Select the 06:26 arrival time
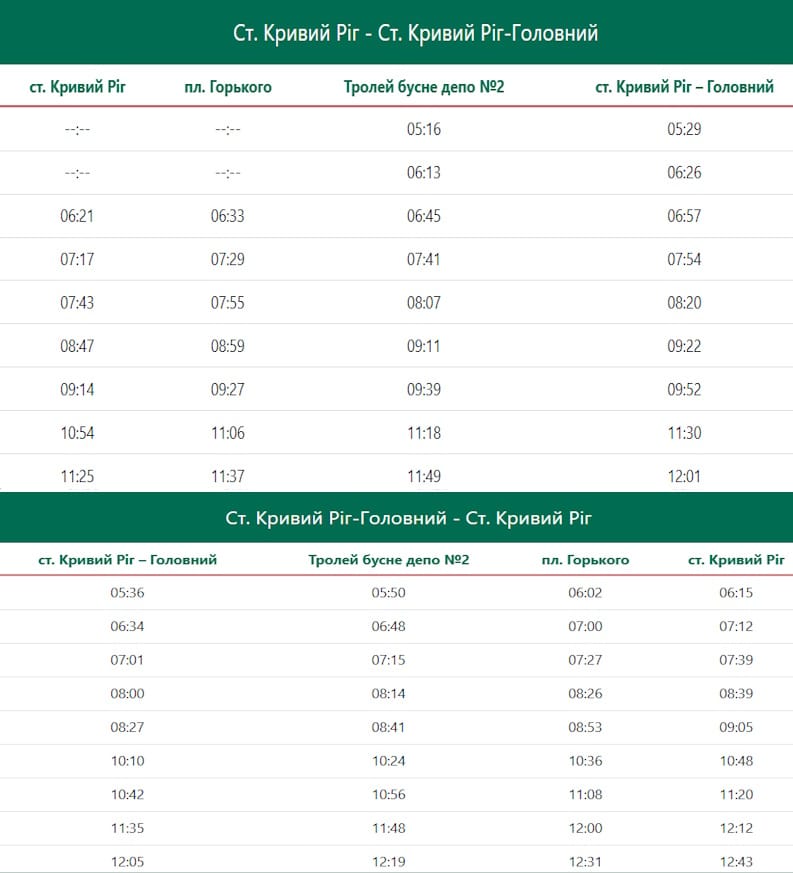Viewport: 793px width, 873px height. coord(684,173)
